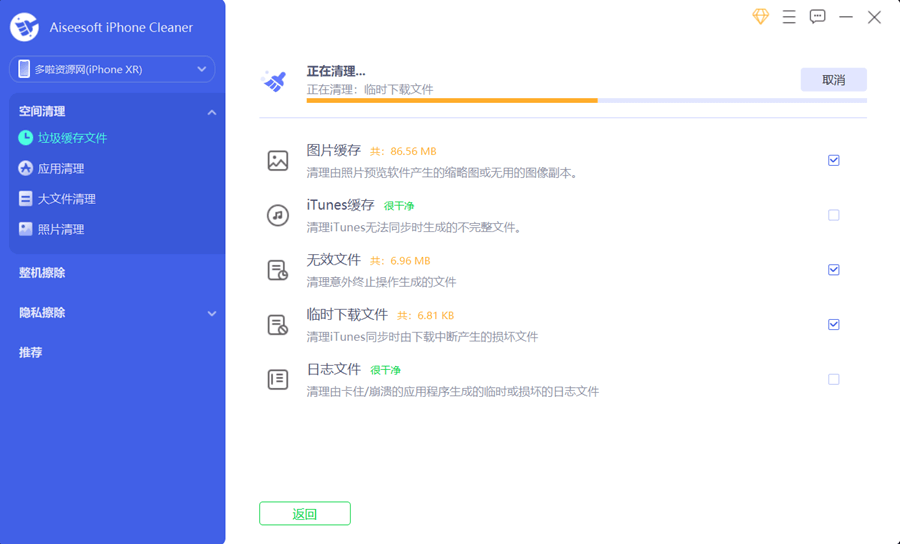Click the 无效文件 title text
The height and width of the screenshot is (544, 900).
coord(333,260)
